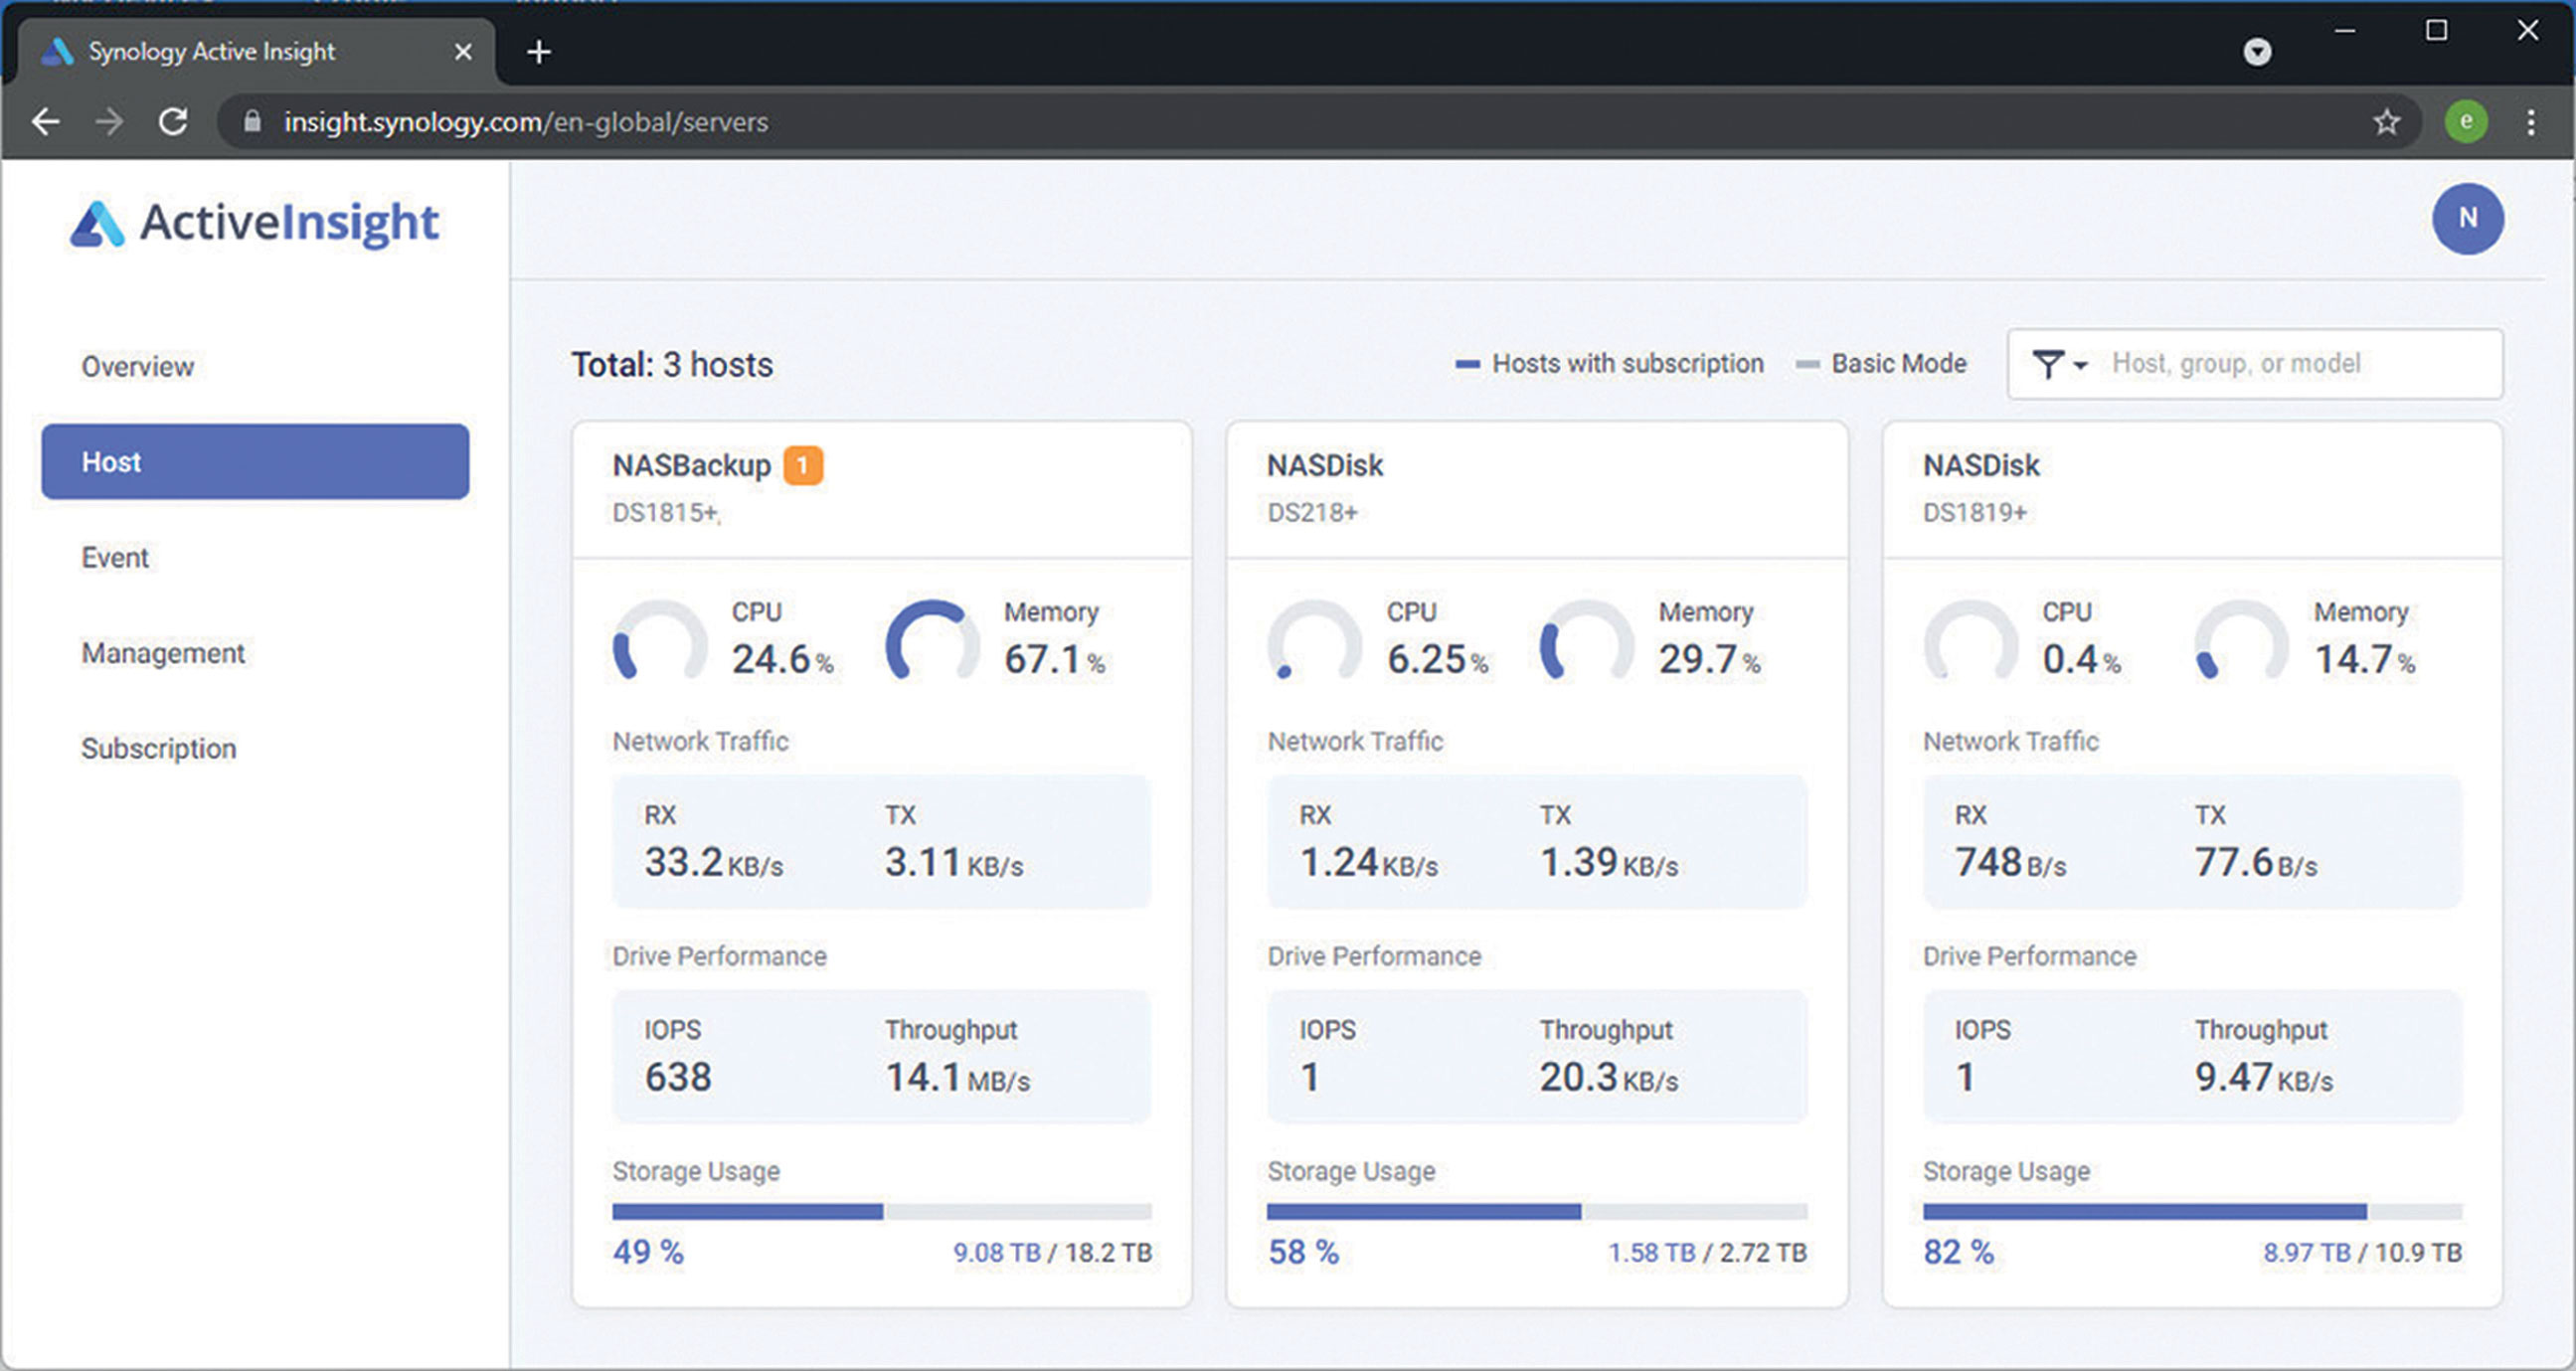This screenshot has width=2576, height=1371.
Task: Click the orange alert badge on NASBackup
Action: (802, 465)
